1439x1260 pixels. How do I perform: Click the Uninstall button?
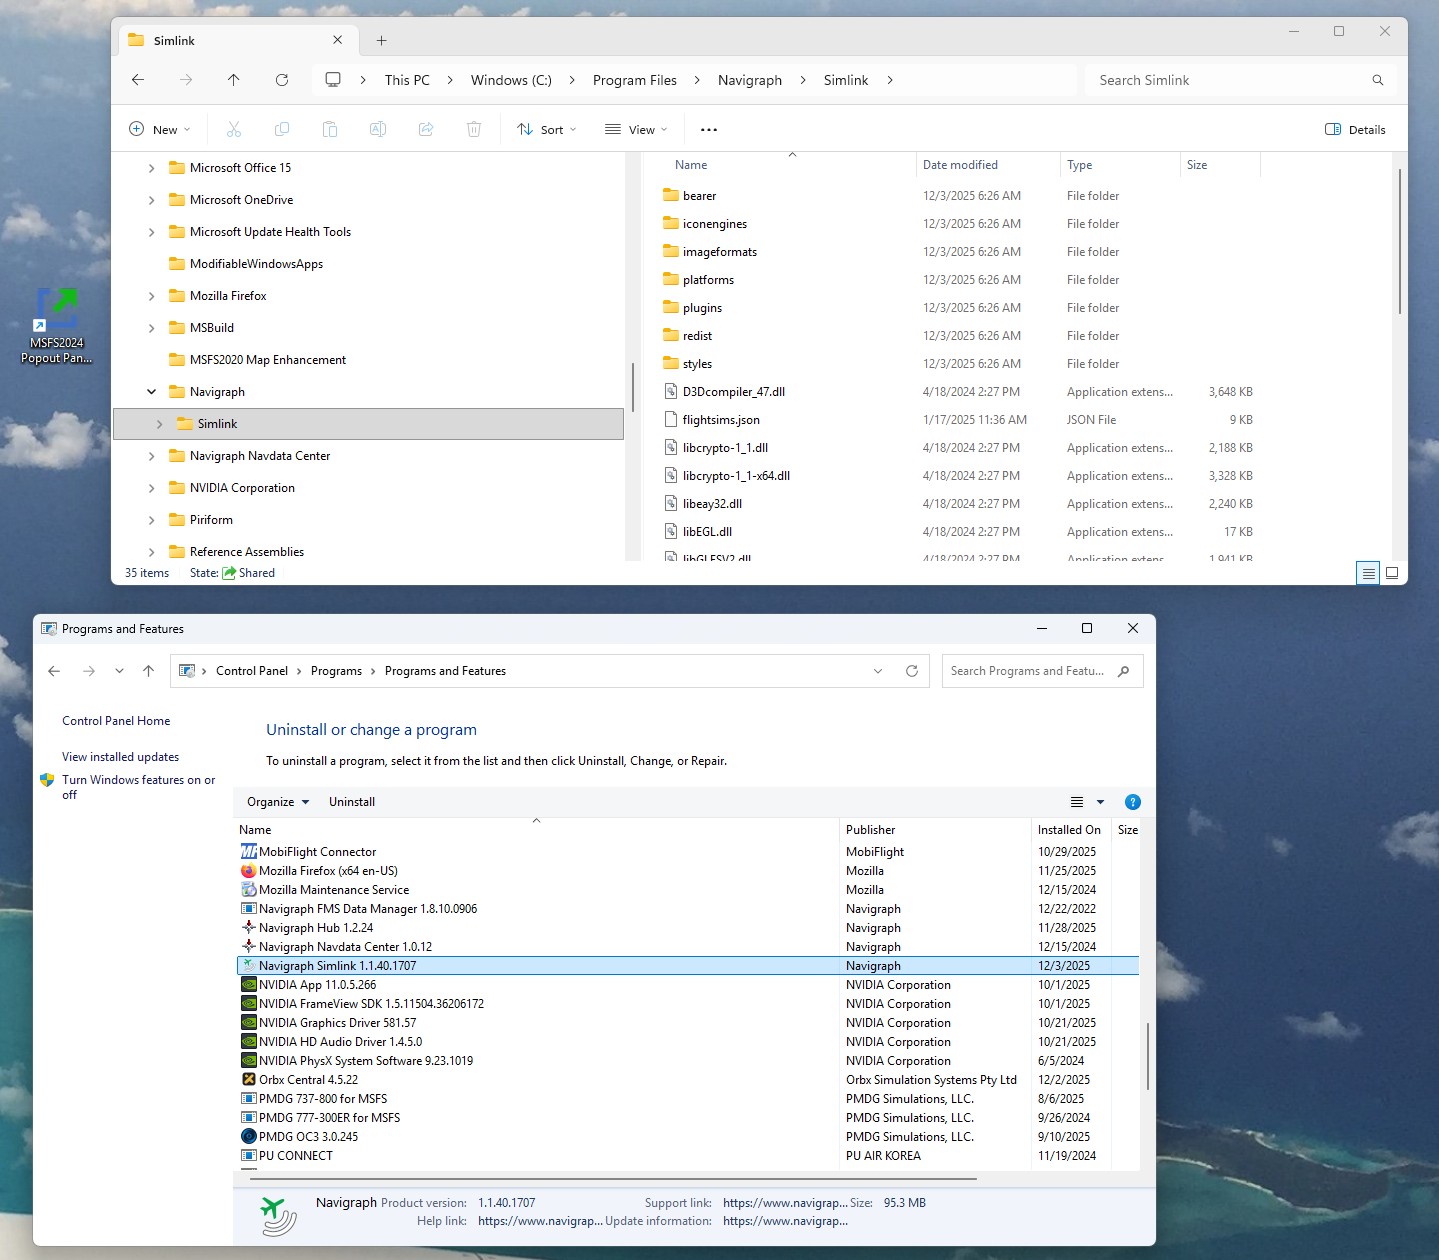pos(352,802)
